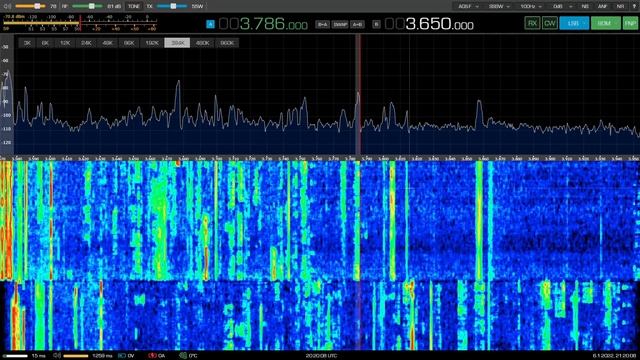This screenshot has height=360, width=640.
Task: Click the voltage indicator icon (0V)
Action: tap(122, 356)
